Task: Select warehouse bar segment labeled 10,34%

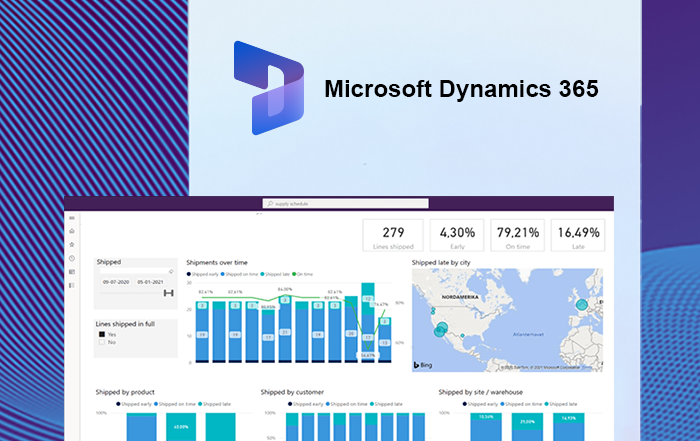Action: (486, 417)
